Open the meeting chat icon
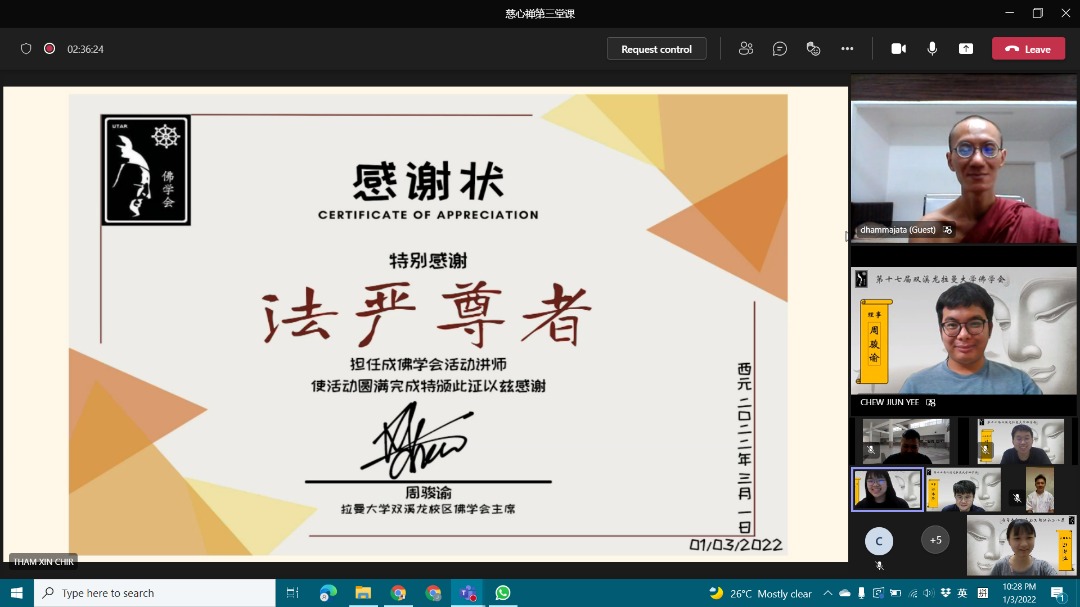Viewport: 1080px width, 607px height. (780, 49)
